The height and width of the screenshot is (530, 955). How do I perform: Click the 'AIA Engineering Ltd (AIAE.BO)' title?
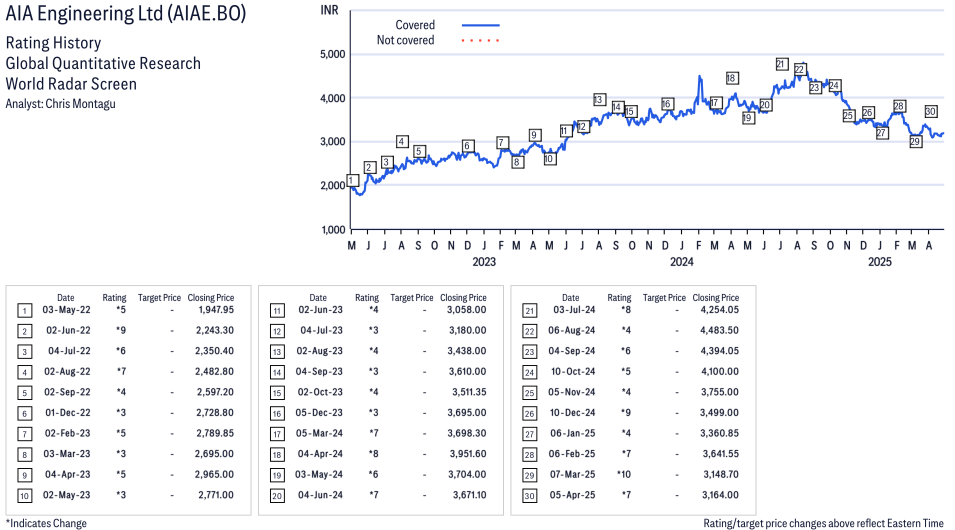click(126, 13)
